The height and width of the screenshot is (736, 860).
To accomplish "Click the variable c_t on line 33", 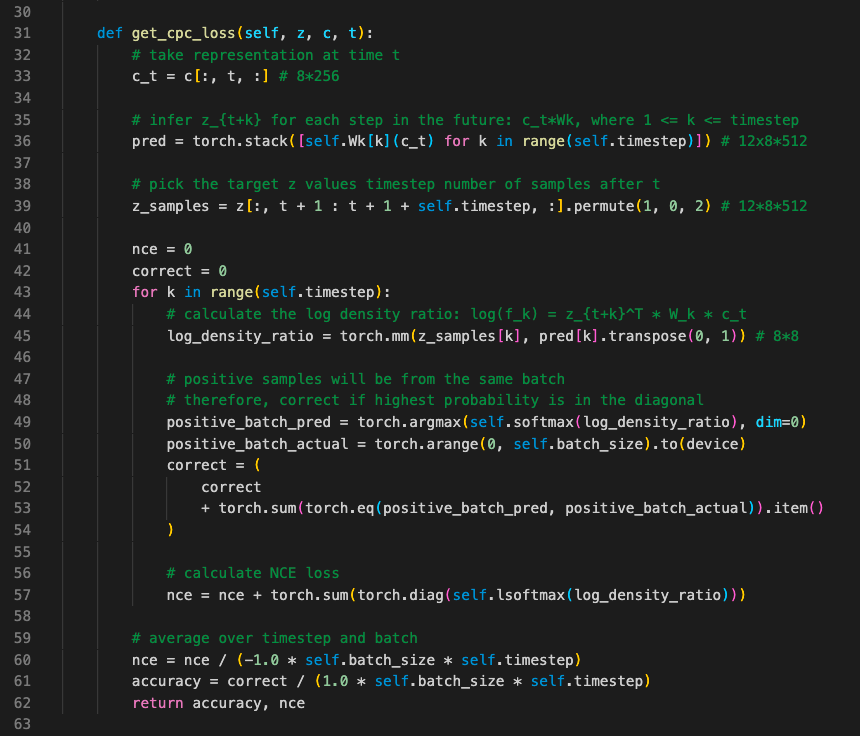I will 145,76.
